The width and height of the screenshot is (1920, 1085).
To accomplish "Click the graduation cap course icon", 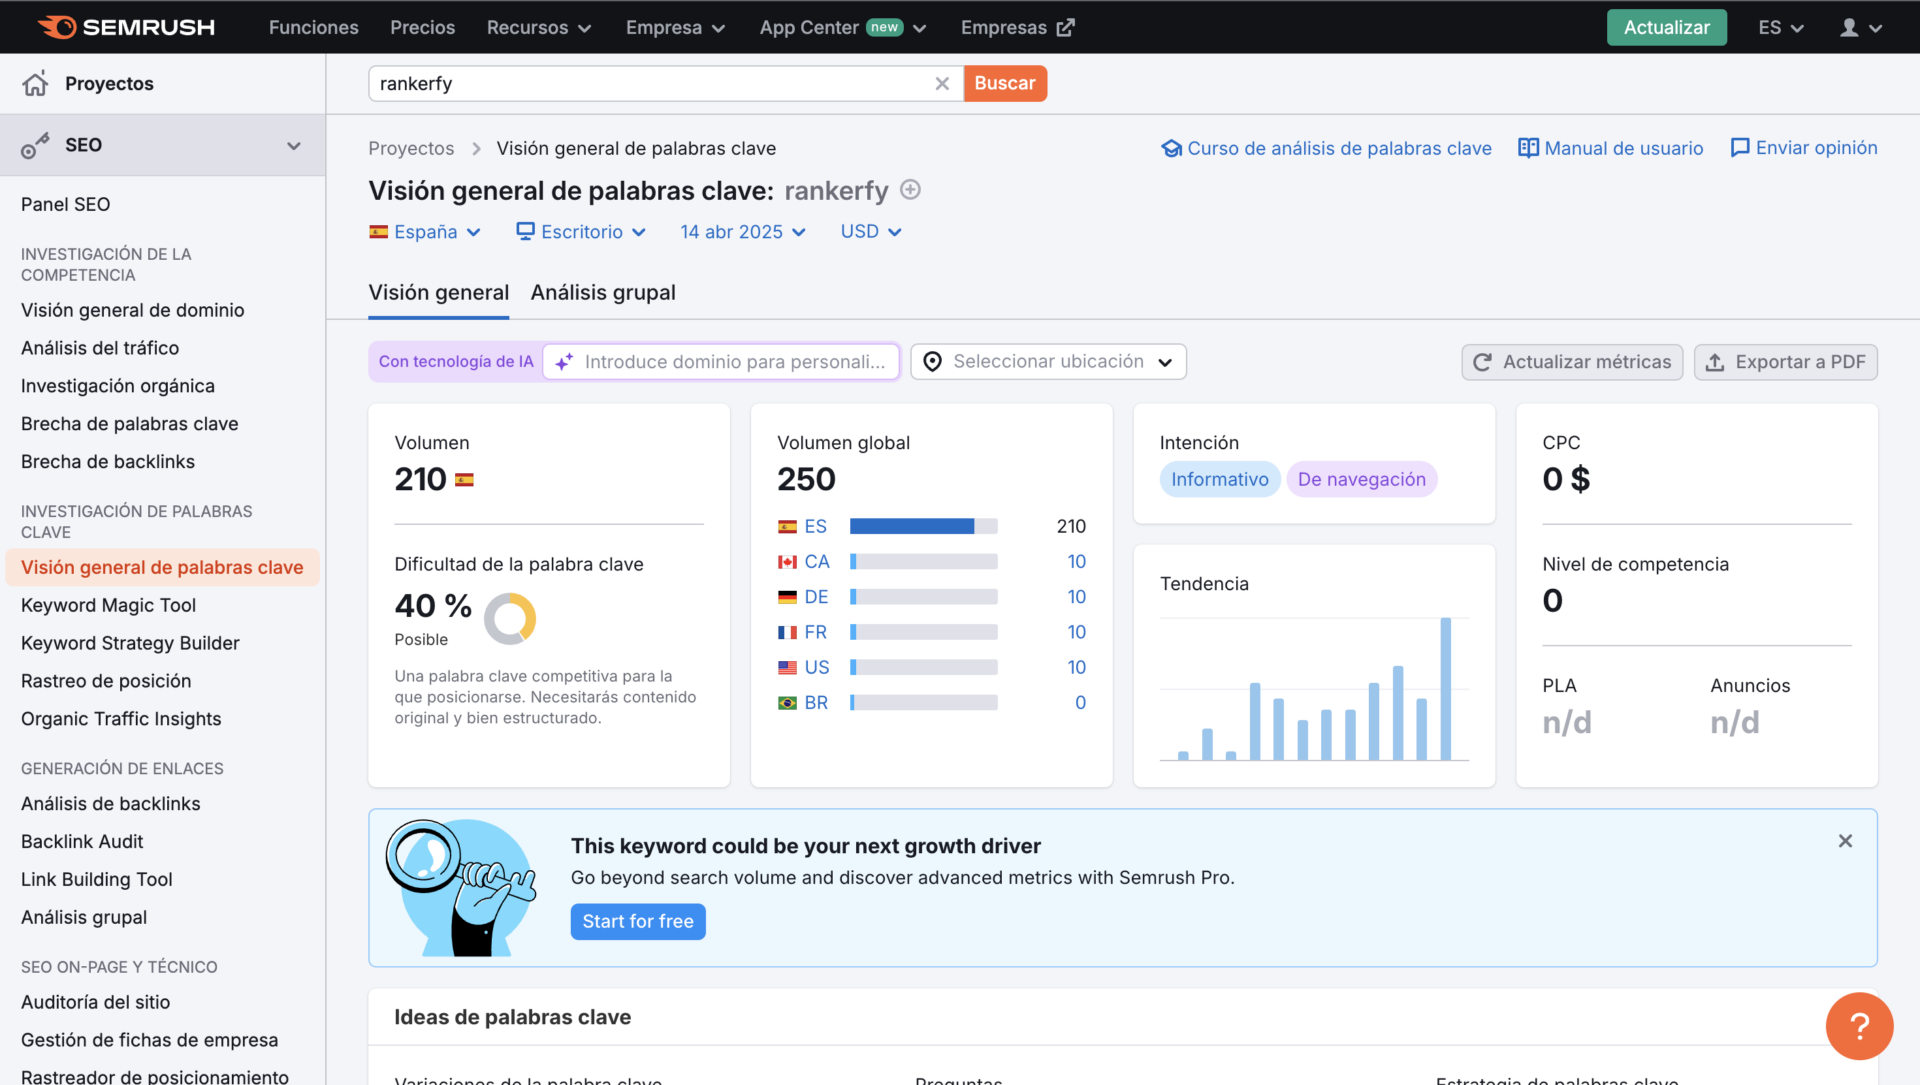I will tap(1171, 148).
